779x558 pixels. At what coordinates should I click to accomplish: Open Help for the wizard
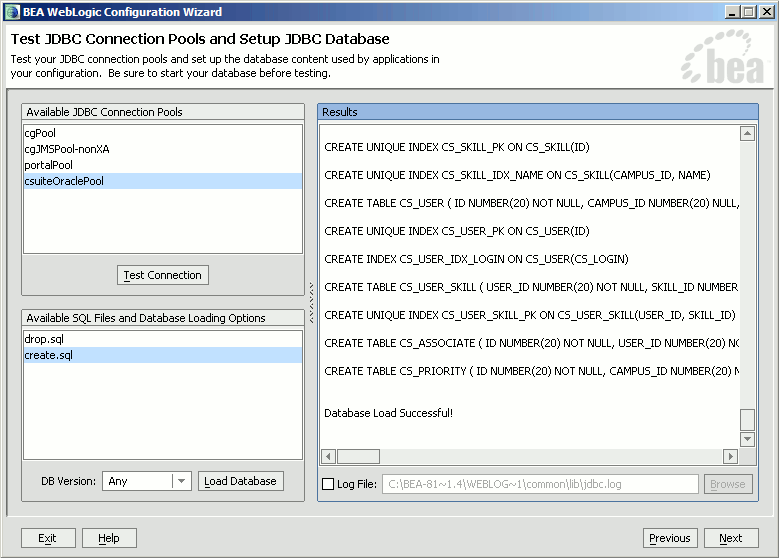[109, 538]
